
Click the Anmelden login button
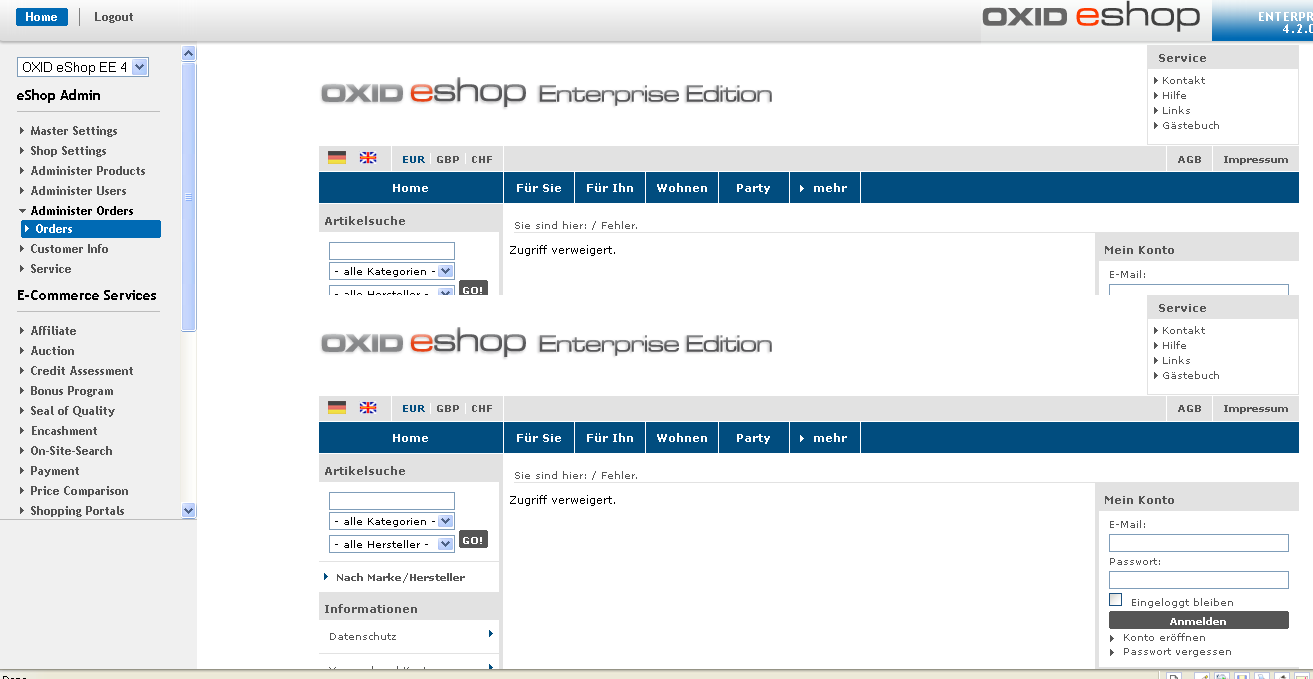tap(1198, 621)
